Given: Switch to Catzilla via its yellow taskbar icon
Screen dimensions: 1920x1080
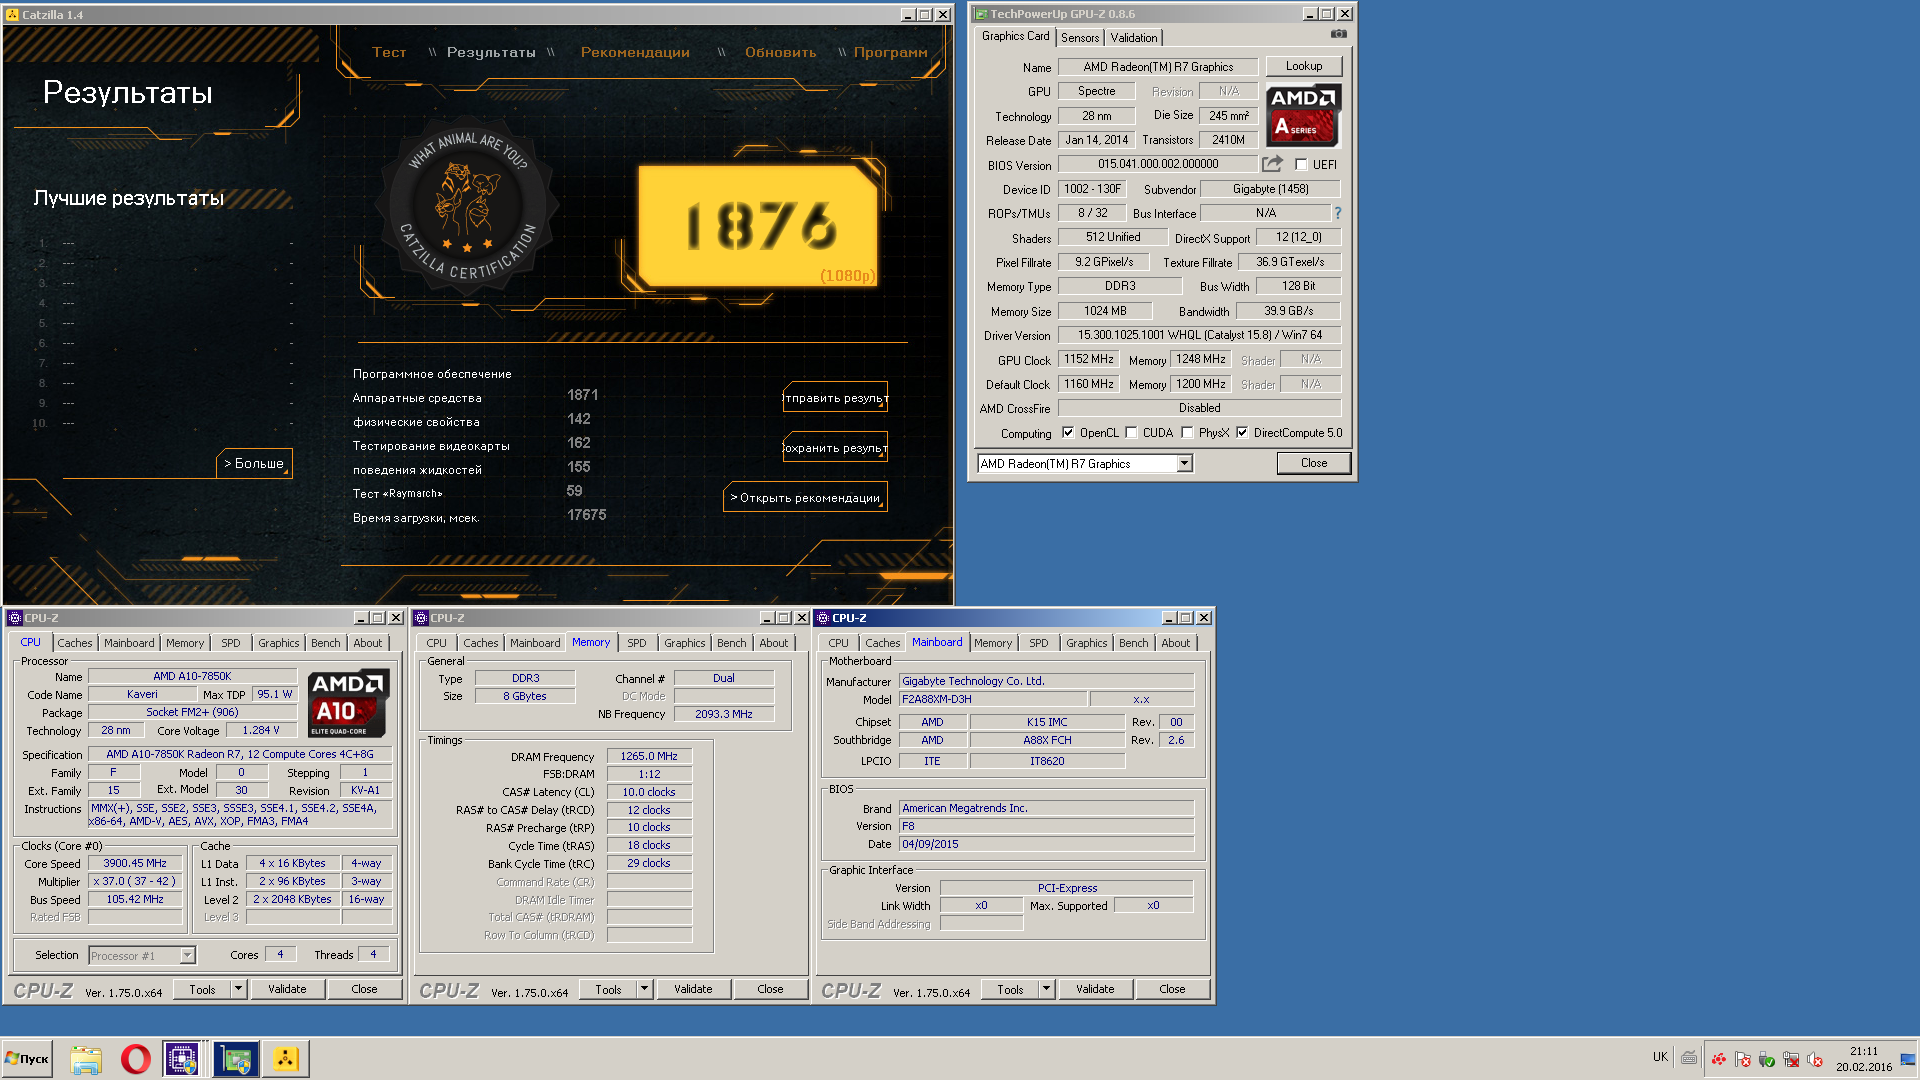Looking at the screenshot, I should pyautogui.click(x=286, y=1059).
